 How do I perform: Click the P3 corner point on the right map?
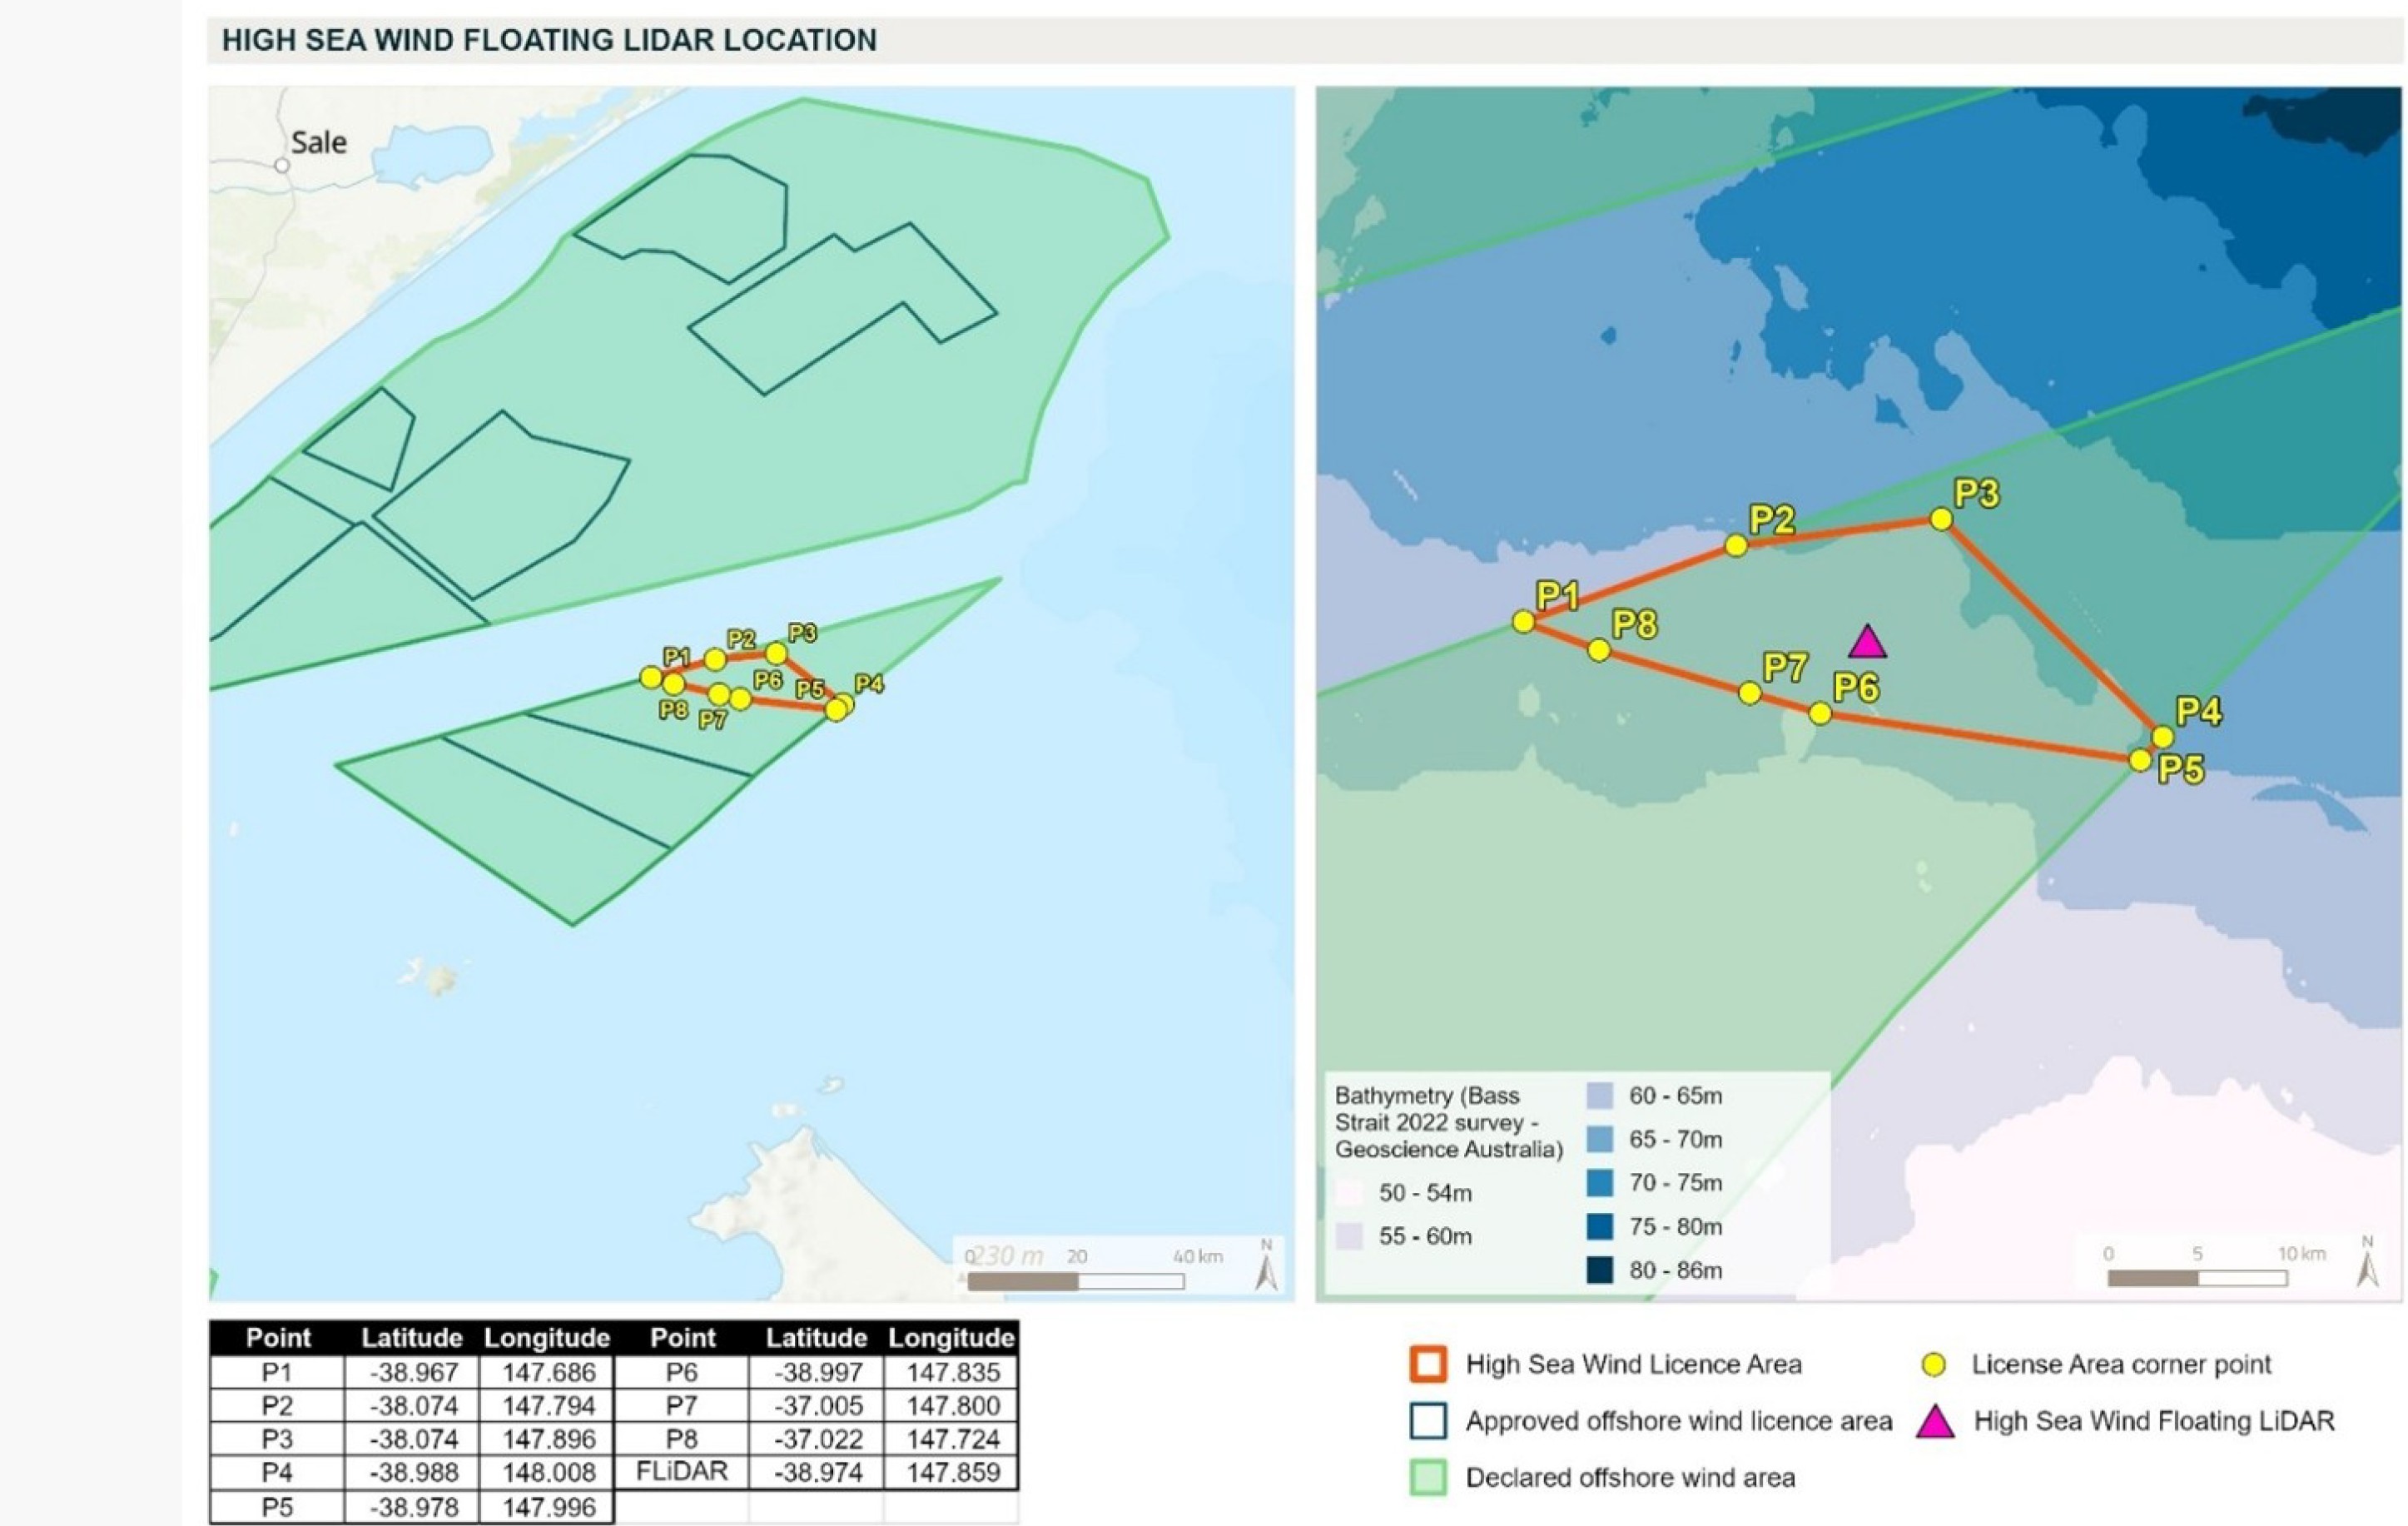pos(1941,519)
